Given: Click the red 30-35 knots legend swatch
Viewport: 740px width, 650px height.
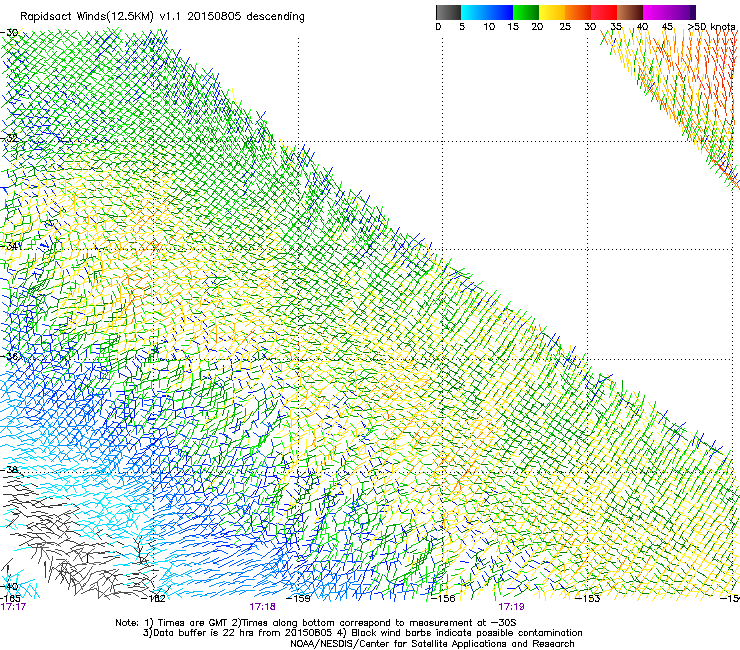Looking at the screenshot, I should point(604,12).
